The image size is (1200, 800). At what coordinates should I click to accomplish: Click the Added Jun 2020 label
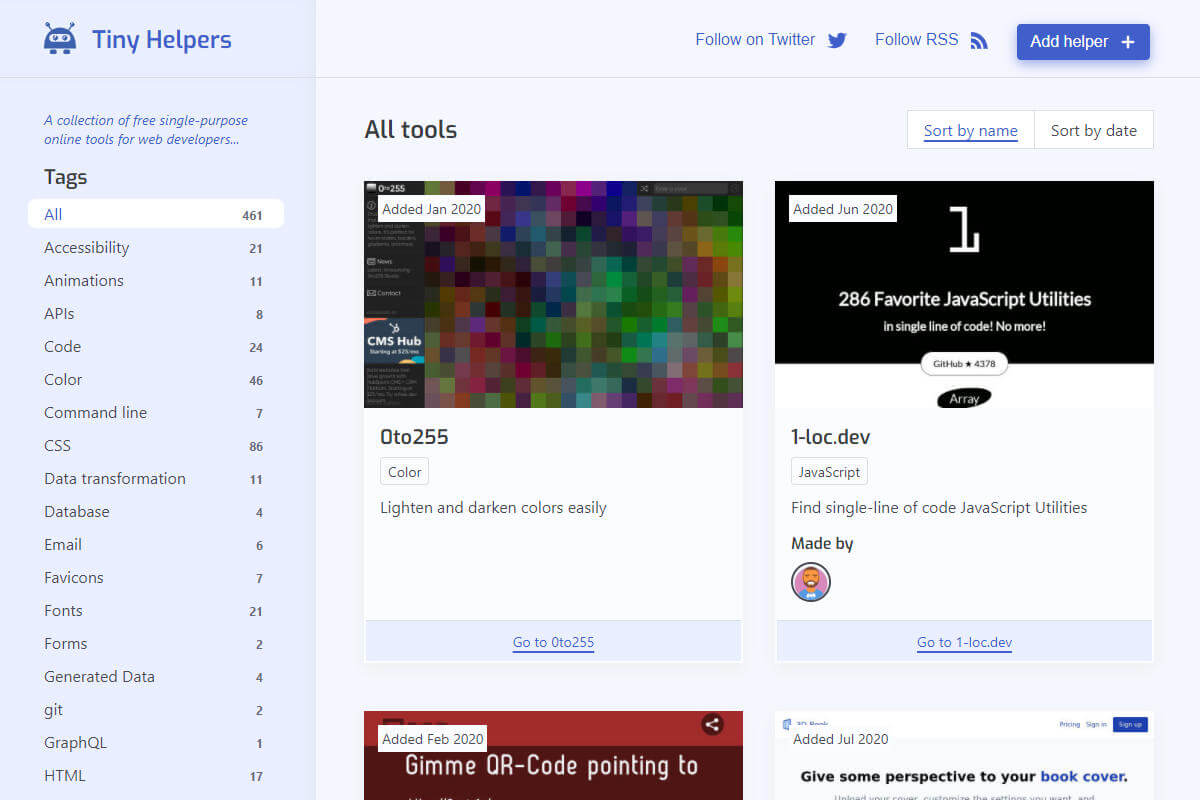(x=843, y=209)
